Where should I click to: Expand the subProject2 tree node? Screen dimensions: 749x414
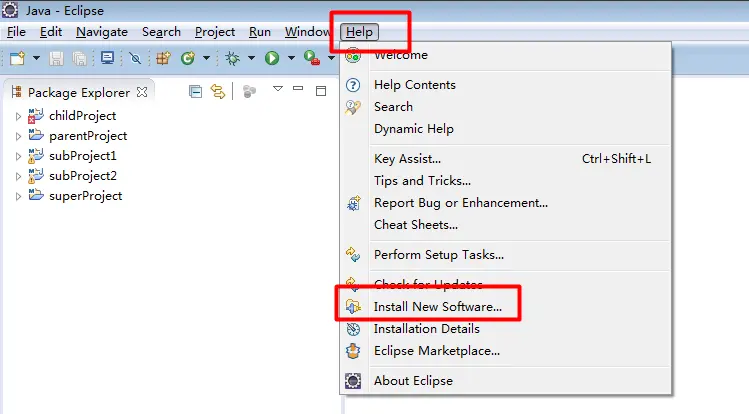(x=18, y=176)
